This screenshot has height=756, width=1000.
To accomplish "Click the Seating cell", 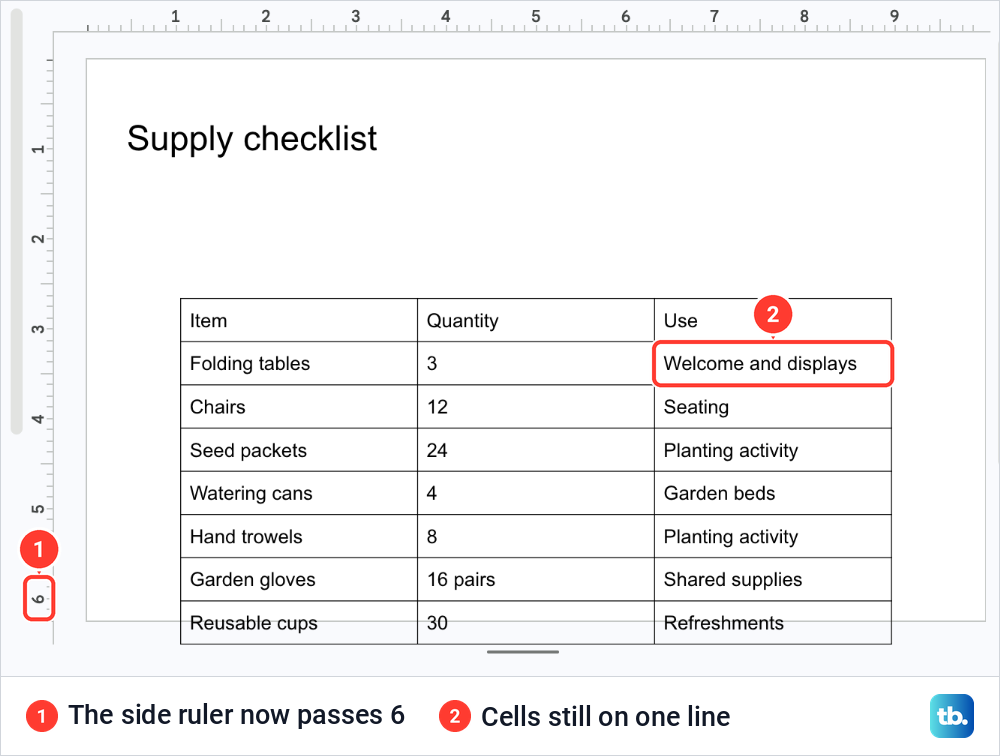I will [x=773, y=407].
